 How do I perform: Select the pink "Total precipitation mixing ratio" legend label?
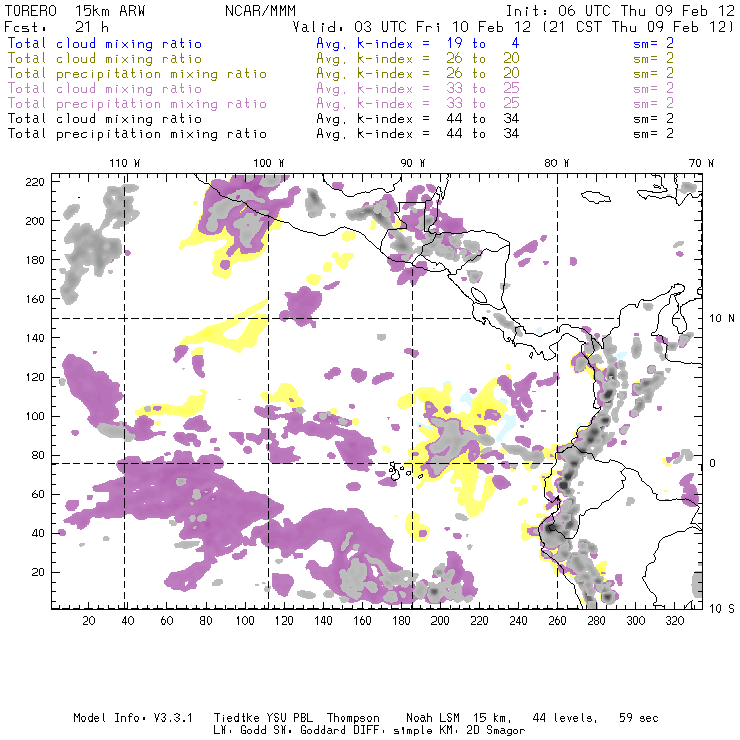tap(137, 104)
